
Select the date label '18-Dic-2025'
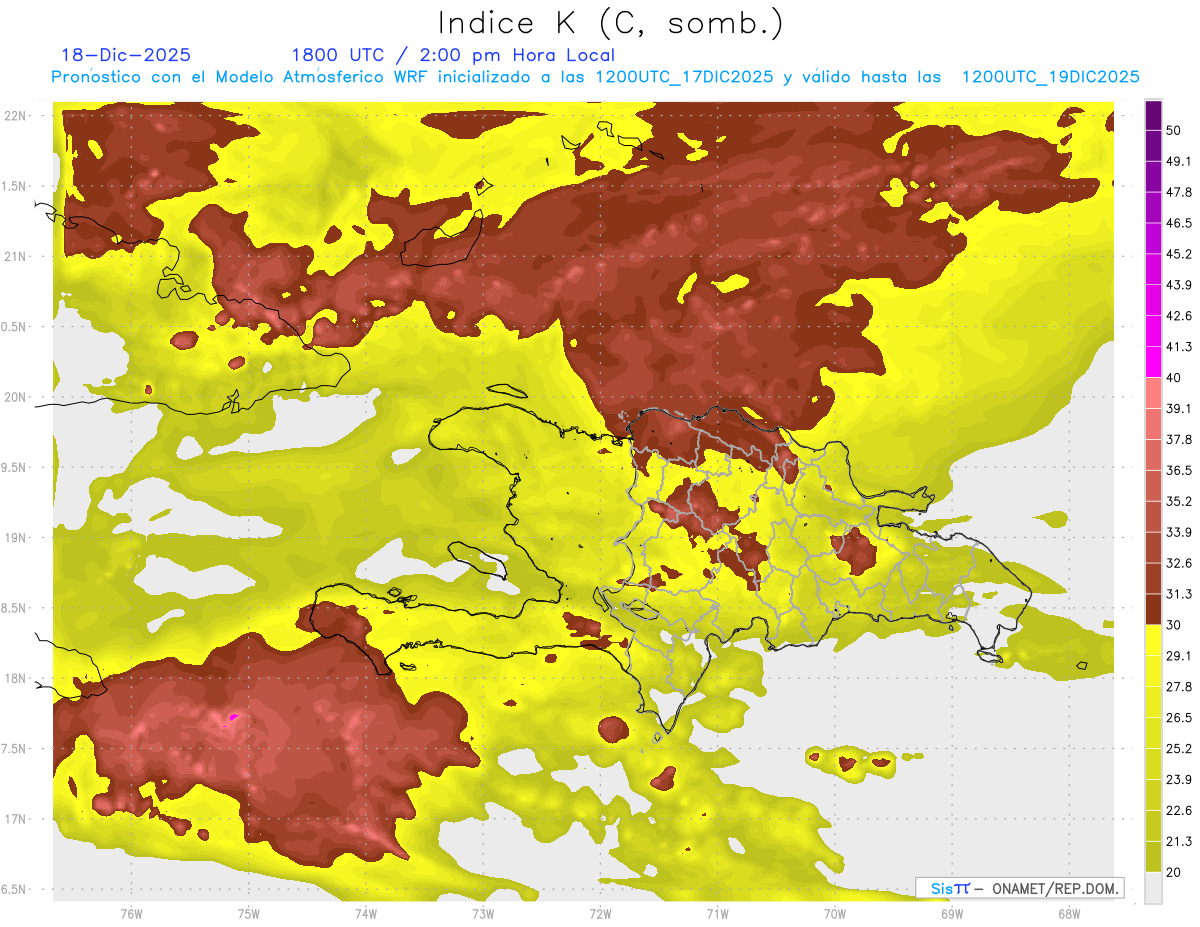click(x=126, y=55)
